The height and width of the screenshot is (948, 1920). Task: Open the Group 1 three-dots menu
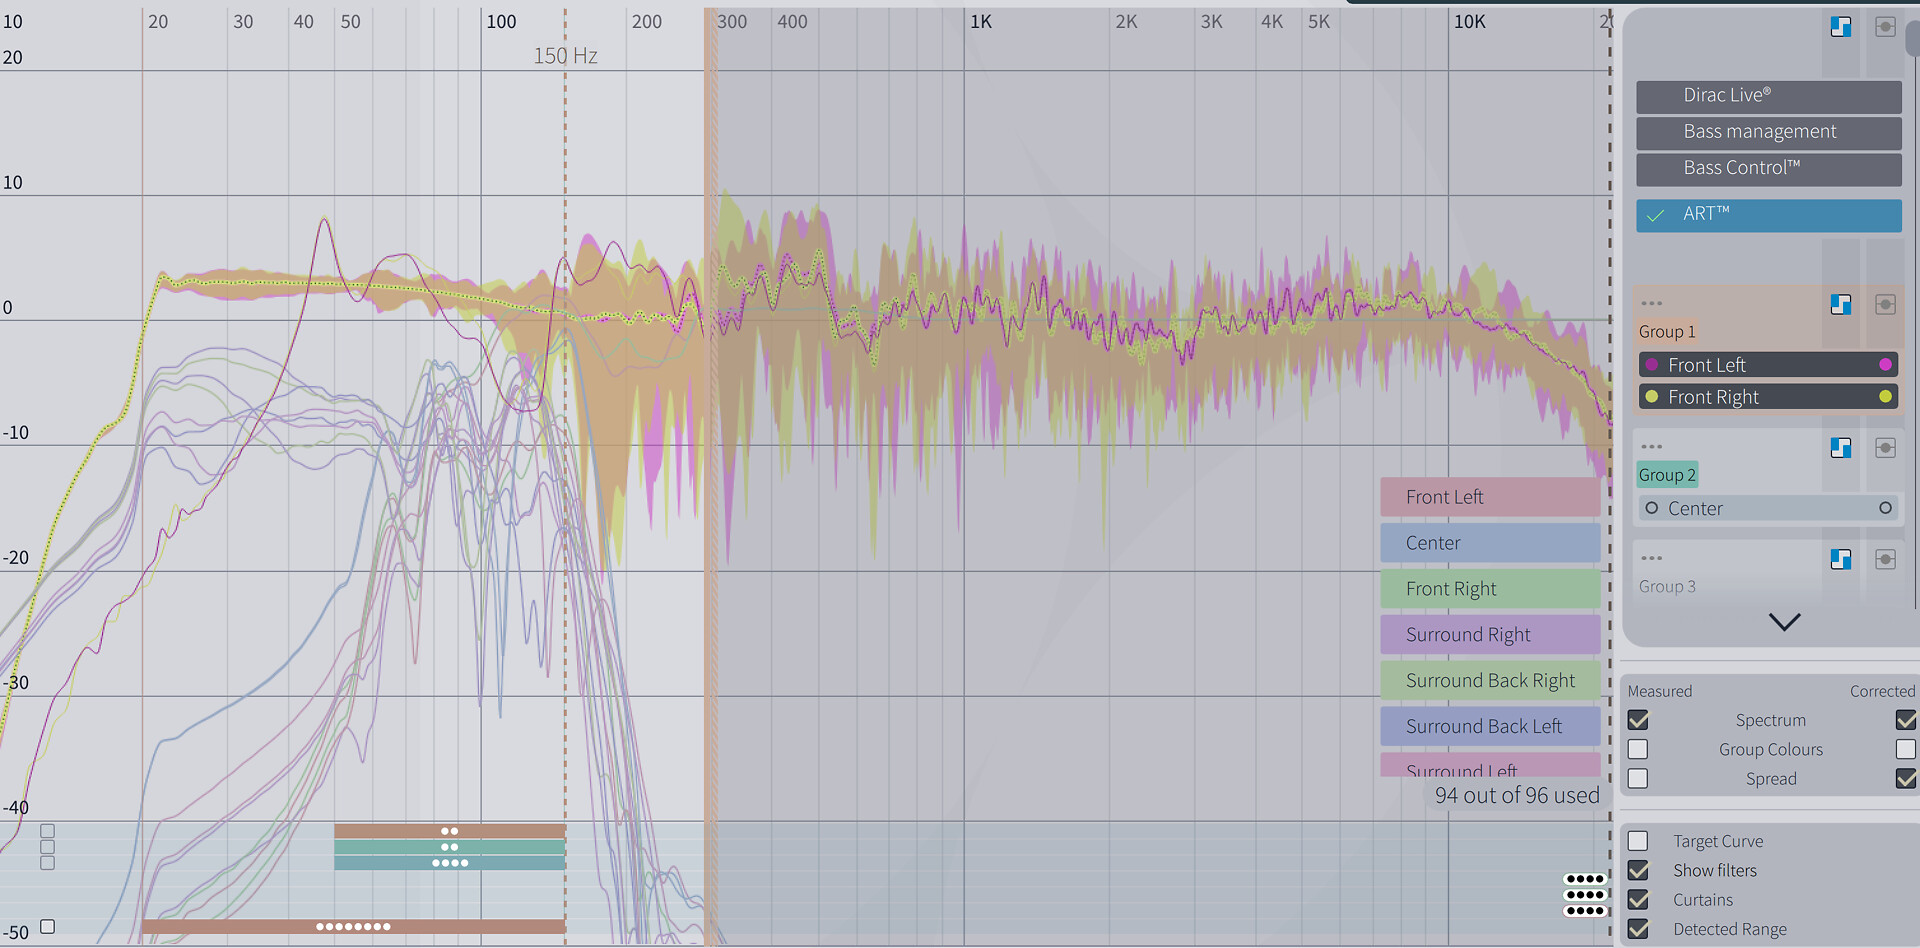pyautogui.click(x=1651, y=303)
